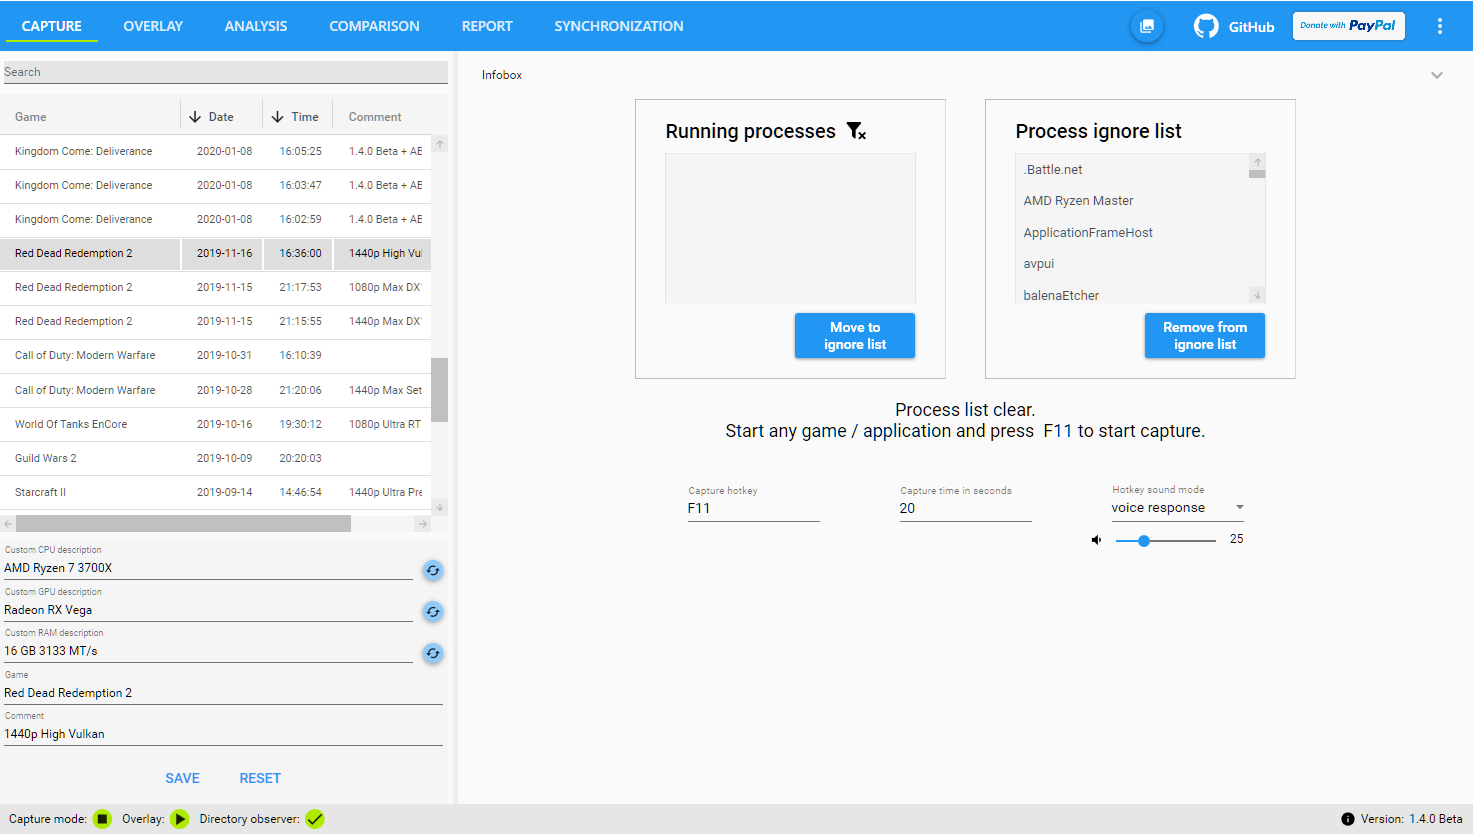Edit the Custom GPU description field
This screenshot has width=1473, height=834.
click(208, 610)
